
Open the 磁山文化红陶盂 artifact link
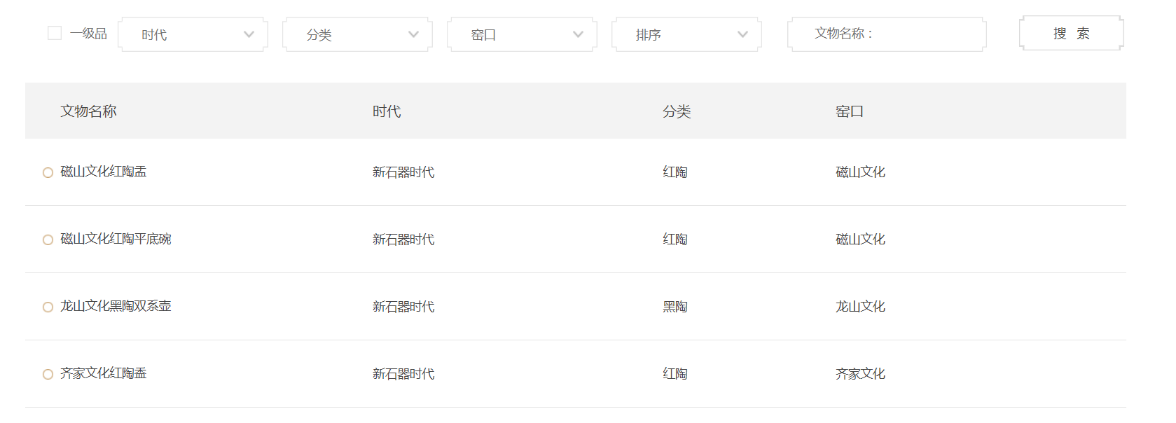tap(104, 172)
